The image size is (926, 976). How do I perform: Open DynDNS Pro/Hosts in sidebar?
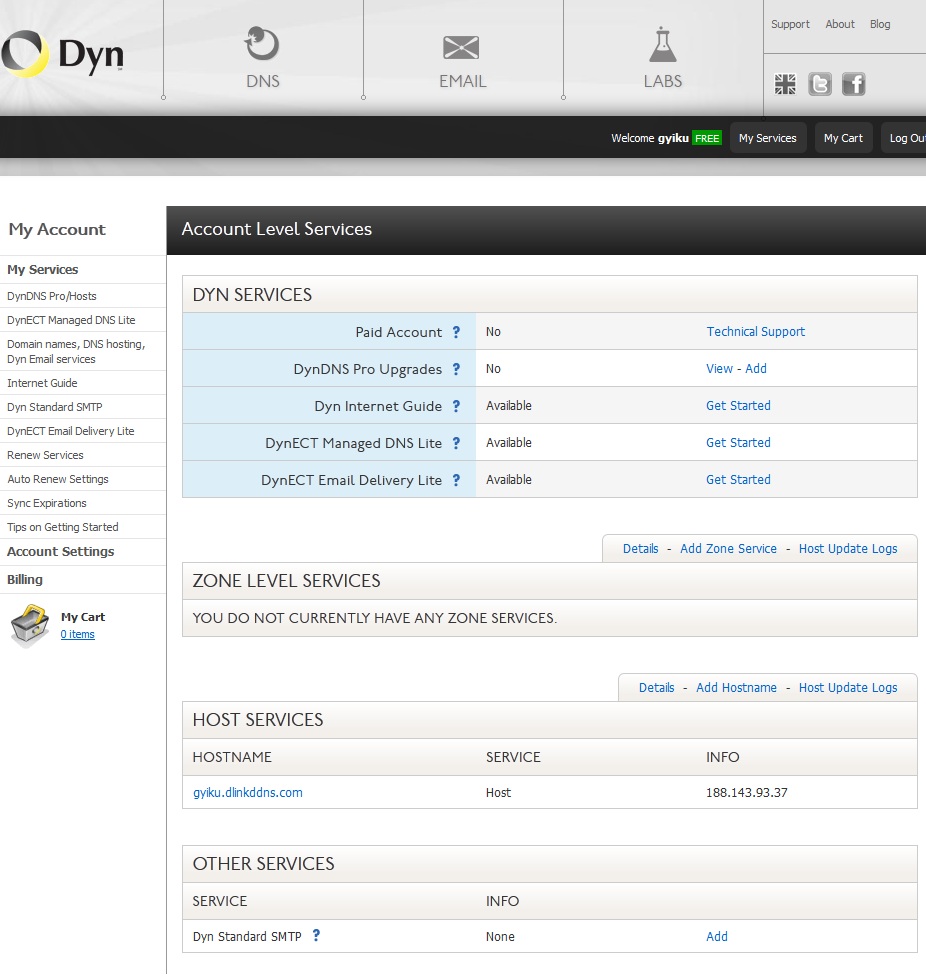(52, 296)
